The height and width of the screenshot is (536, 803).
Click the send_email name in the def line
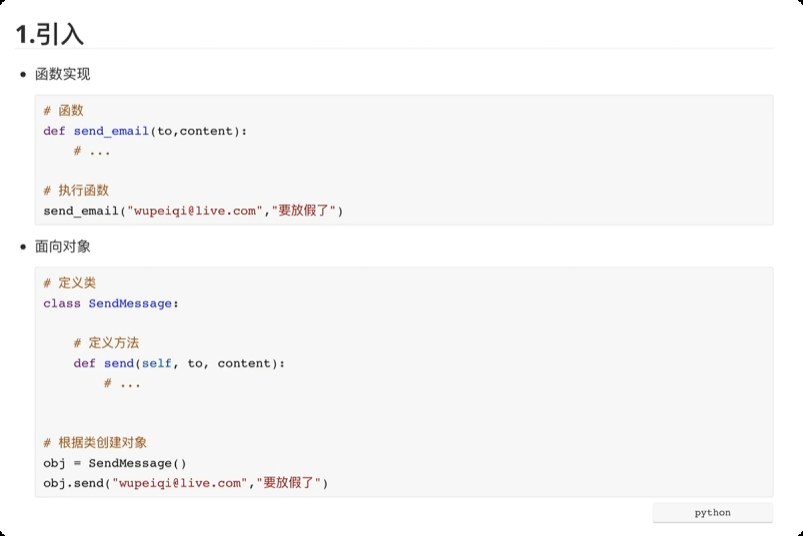point(111,131)
